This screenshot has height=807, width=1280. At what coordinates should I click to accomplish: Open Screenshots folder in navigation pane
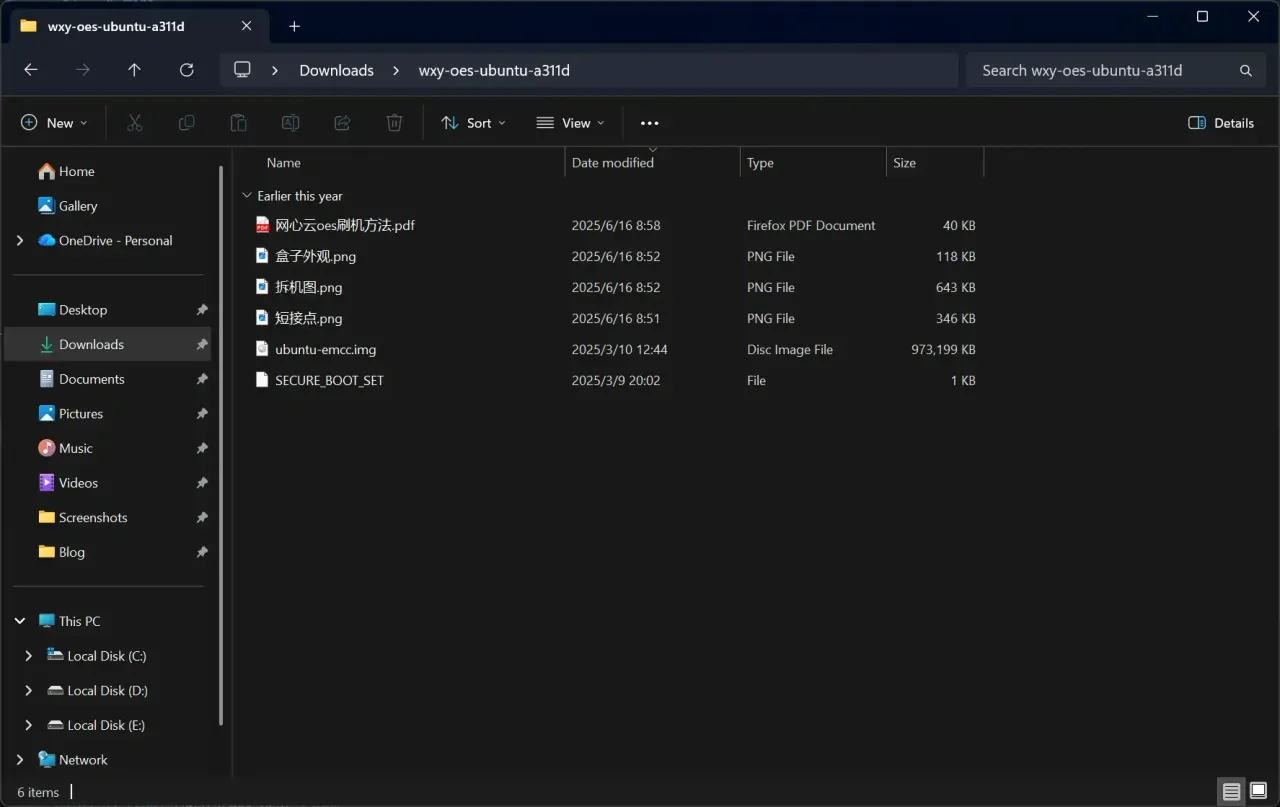point(83,518)
